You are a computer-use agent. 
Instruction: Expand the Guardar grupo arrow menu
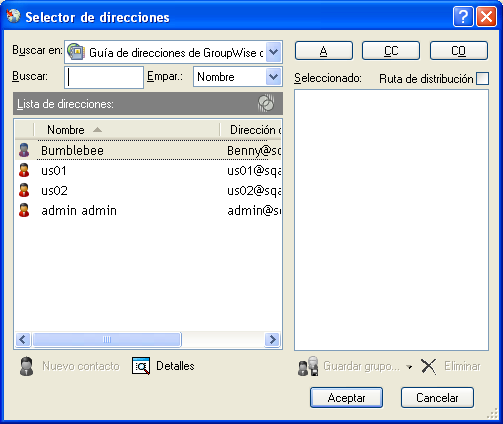409,367
